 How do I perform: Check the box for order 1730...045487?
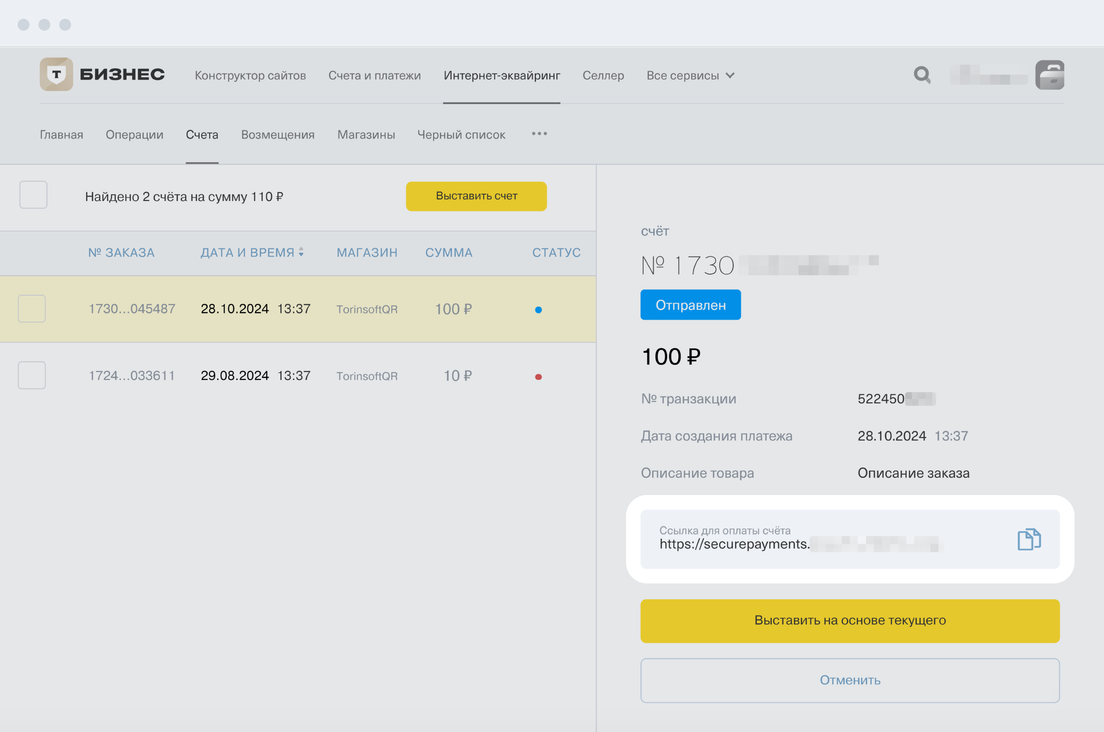point(32,309)
